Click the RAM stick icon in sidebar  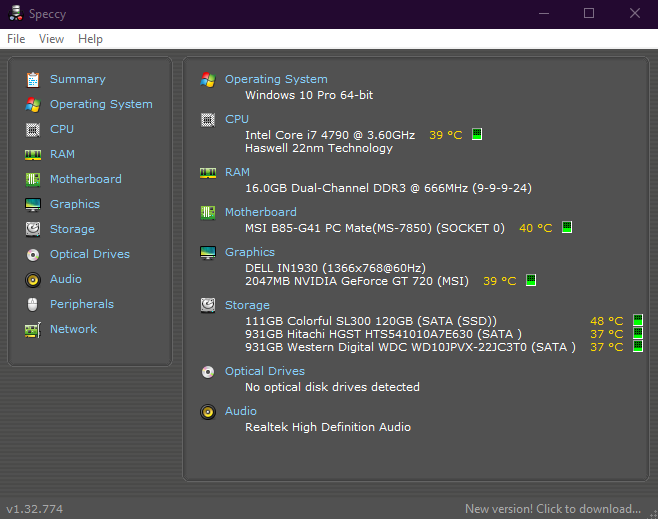pos(33,155)
